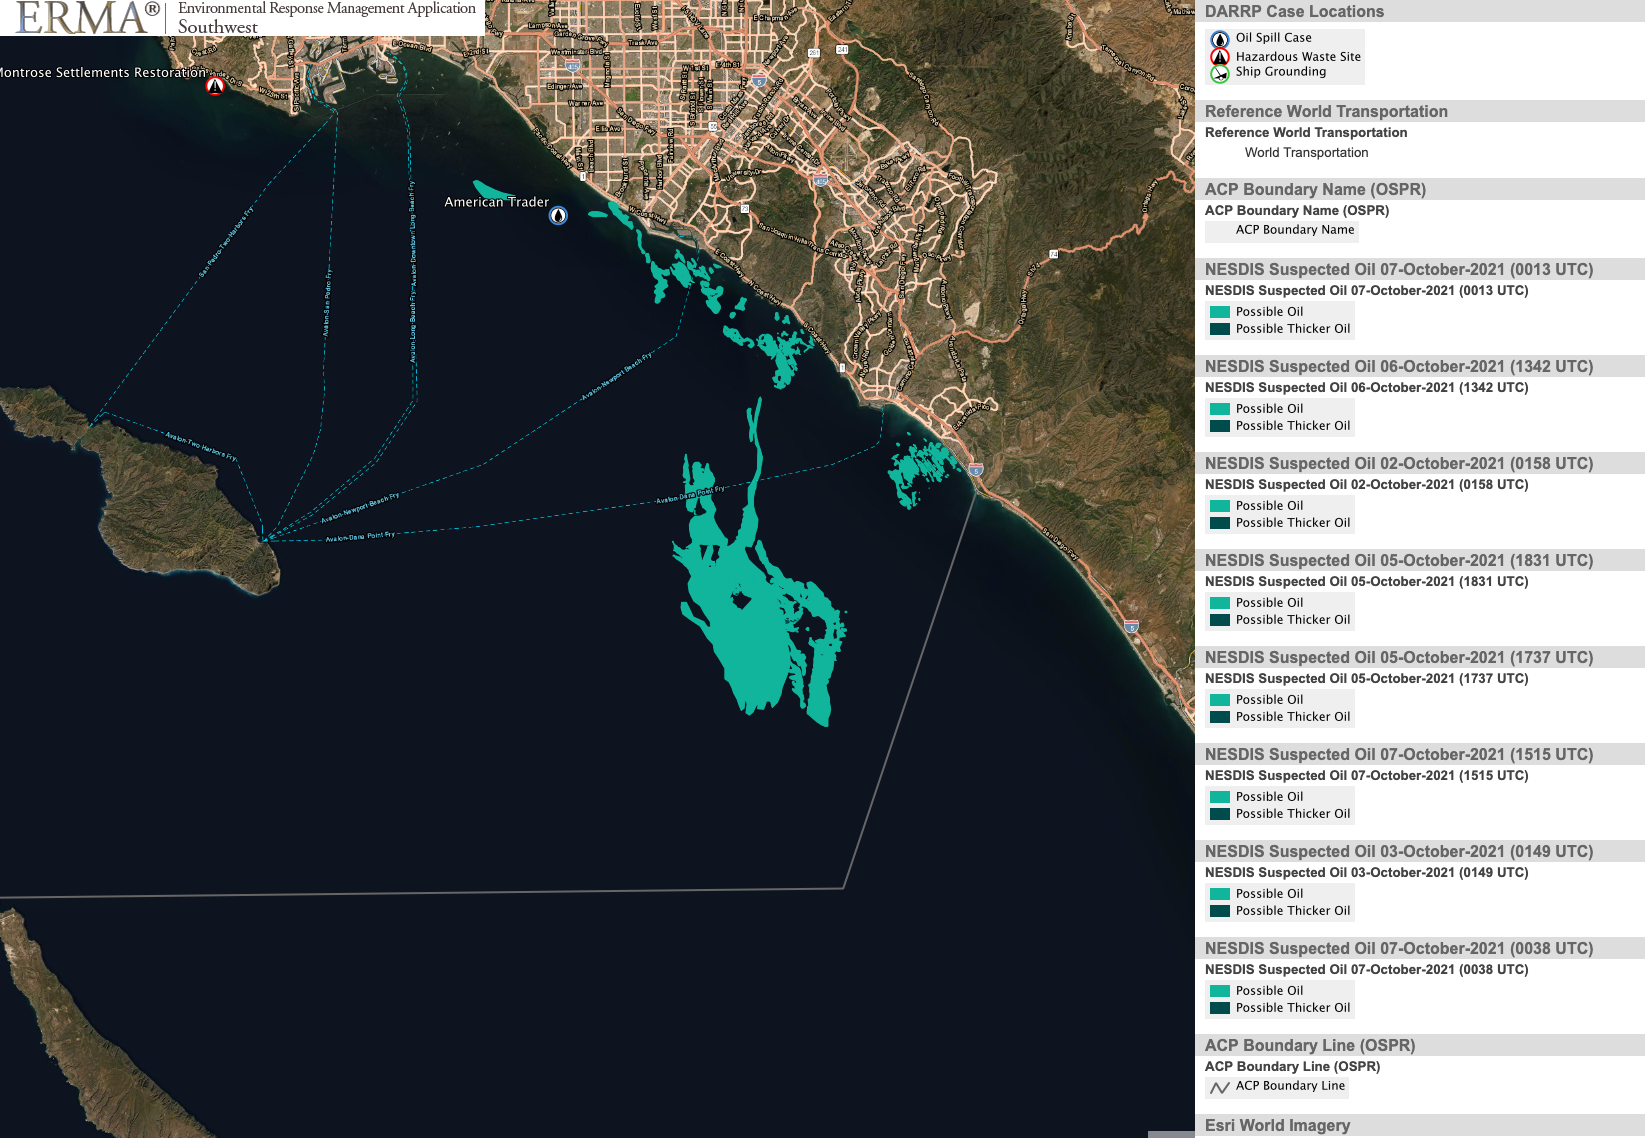Click the Trask Ave street label
Image resolution: width=1645 pixels, height=1138 pixels.
(x=642, y=43)
